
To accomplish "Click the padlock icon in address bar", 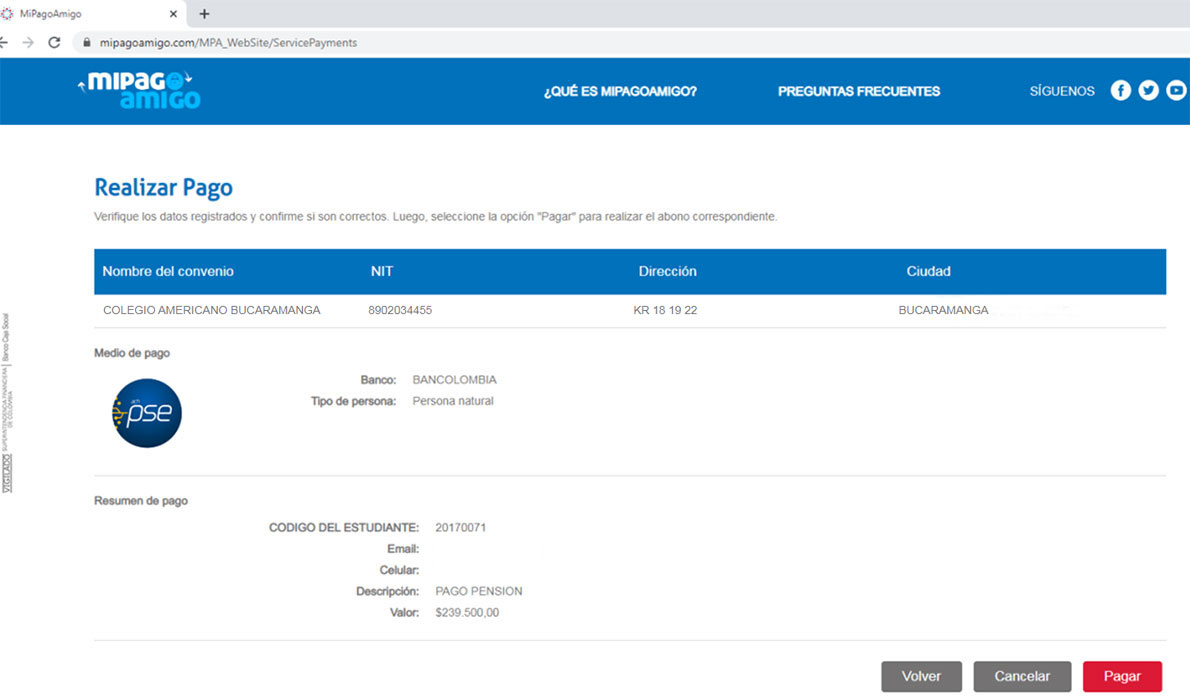I will [x=86, y=43].
